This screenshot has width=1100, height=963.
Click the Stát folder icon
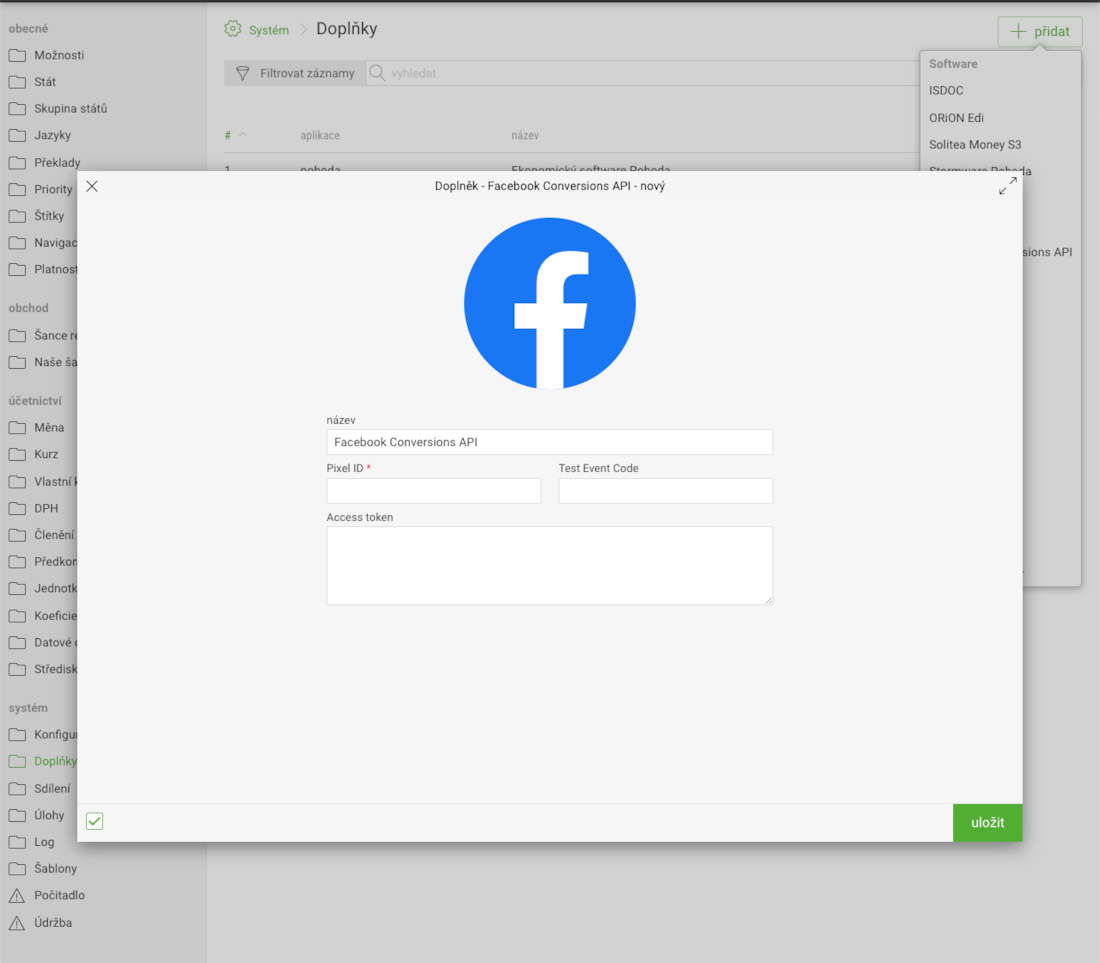coord(18,82)
